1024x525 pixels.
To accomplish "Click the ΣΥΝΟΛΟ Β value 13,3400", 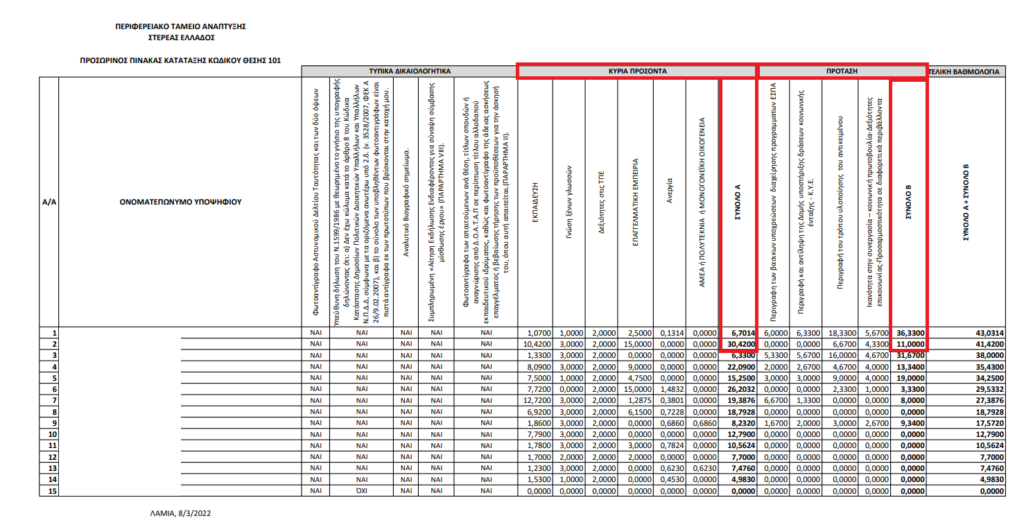I will point(912,368).
